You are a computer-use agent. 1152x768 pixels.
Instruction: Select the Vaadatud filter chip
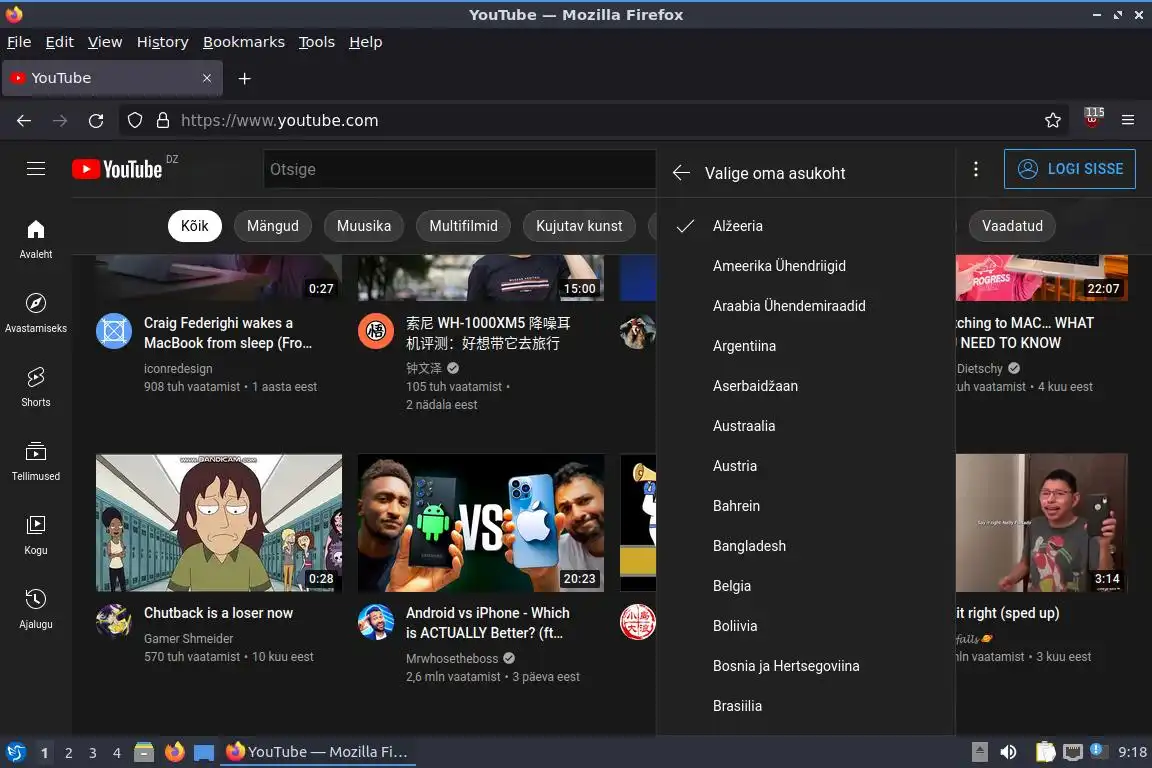[x=1012, y=226]
